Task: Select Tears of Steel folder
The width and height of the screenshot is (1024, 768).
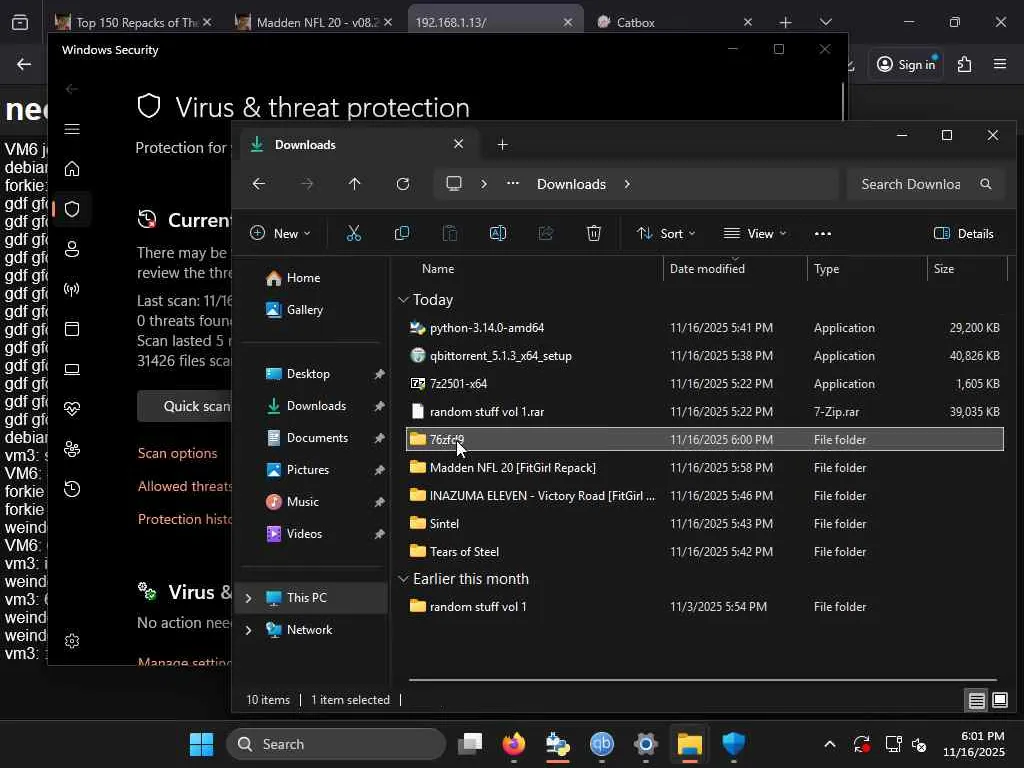Action: (x=705, y=552)
